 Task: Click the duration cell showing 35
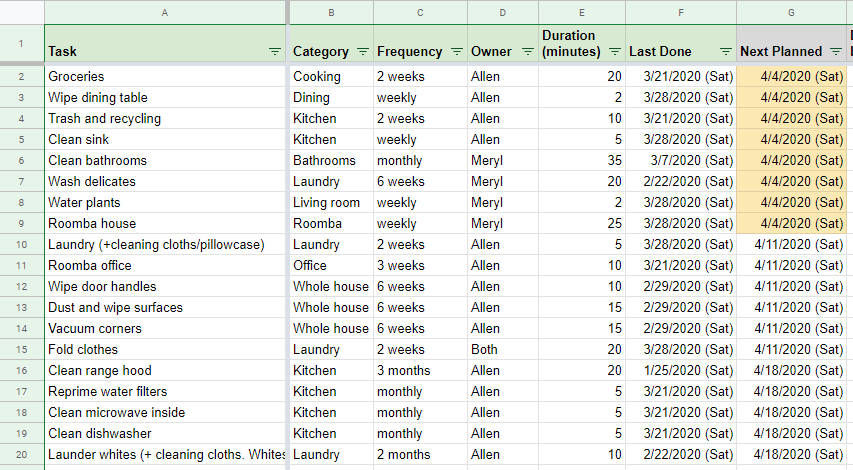(582, 160)
